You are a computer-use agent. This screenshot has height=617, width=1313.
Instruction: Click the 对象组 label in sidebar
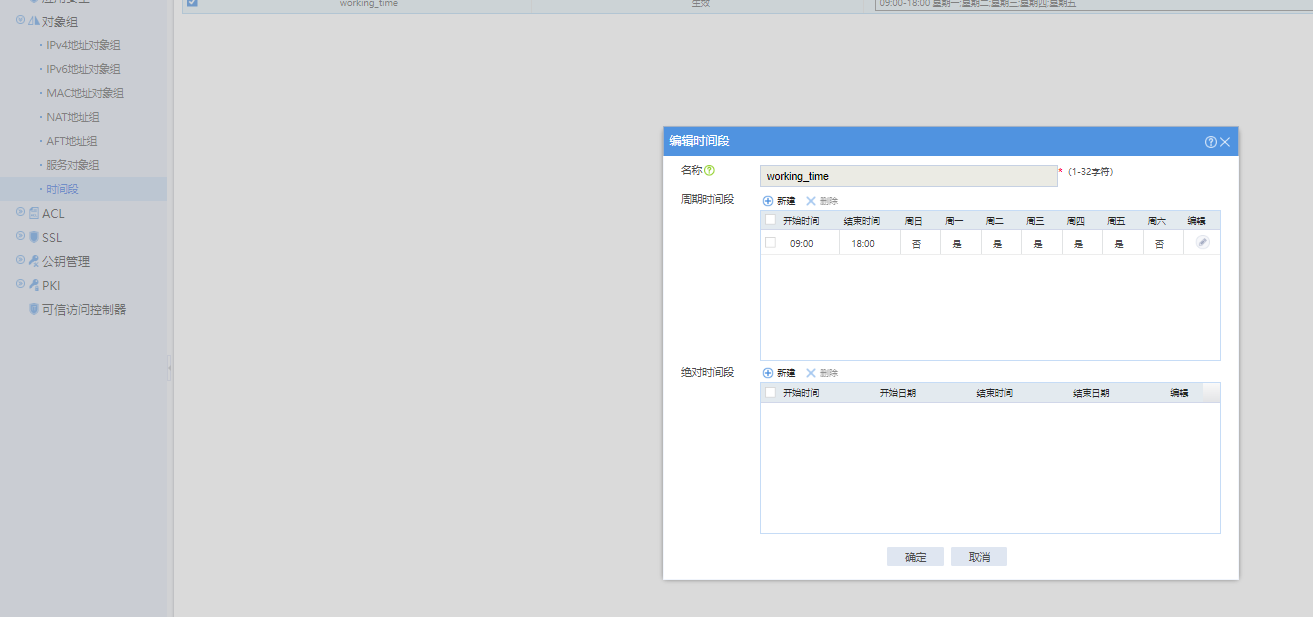tap(60, 21)
